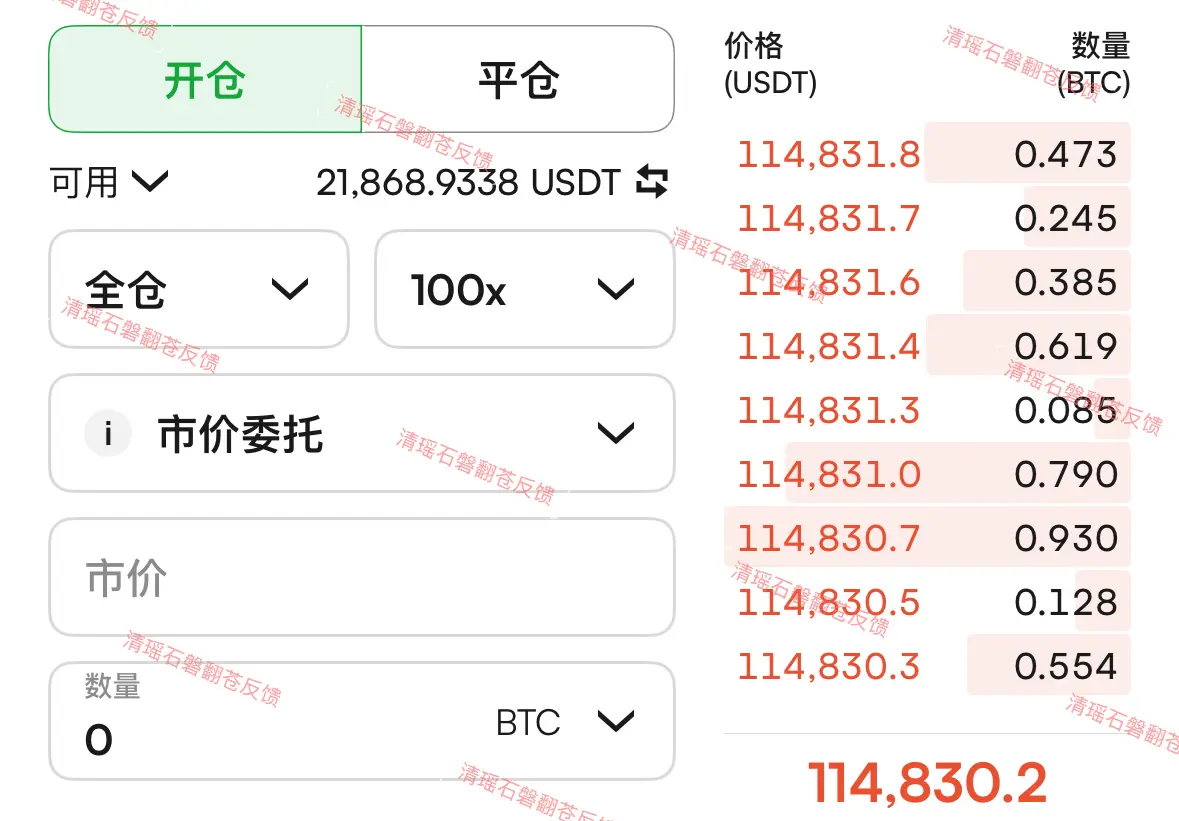This screenshot has width=1179, height=821.
Task: Switch to the 开仓 tab
Action: (205, 79)
